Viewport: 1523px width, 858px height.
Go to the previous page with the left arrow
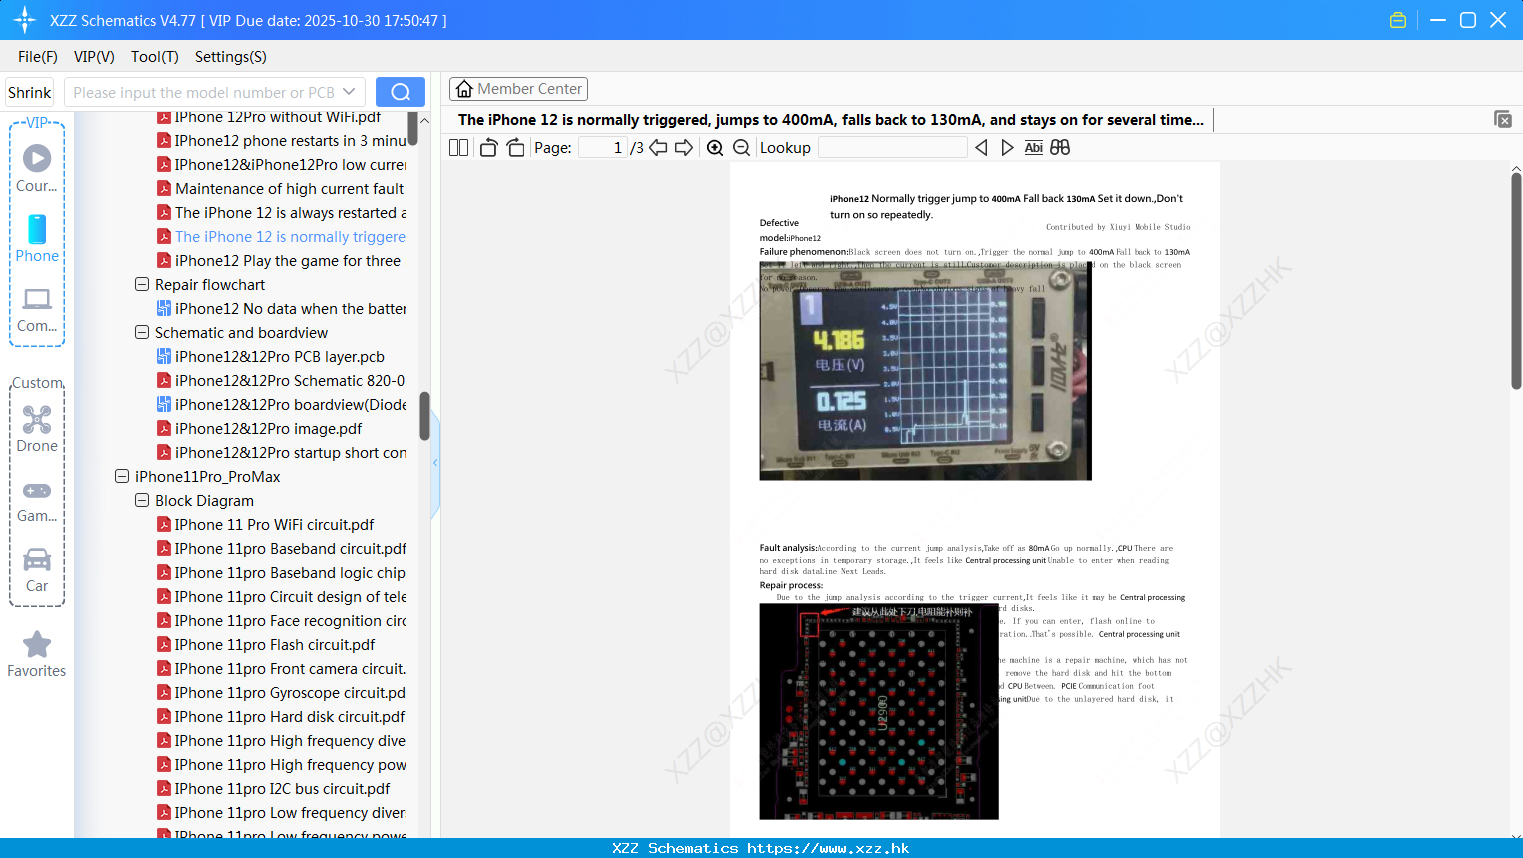click(x=658, y=148)
